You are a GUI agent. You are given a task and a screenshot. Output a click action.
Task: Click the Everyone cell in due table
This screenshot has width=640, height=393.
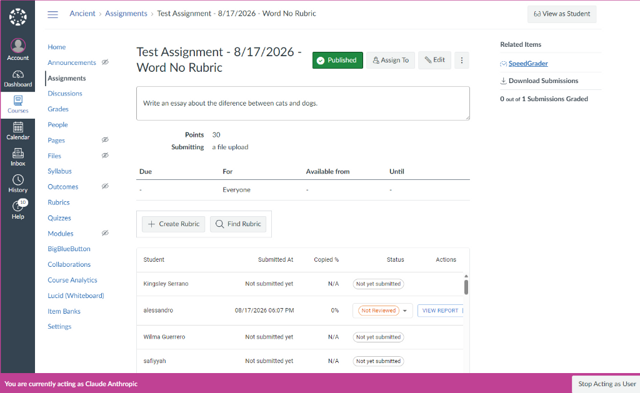click(x=236, y=190)
